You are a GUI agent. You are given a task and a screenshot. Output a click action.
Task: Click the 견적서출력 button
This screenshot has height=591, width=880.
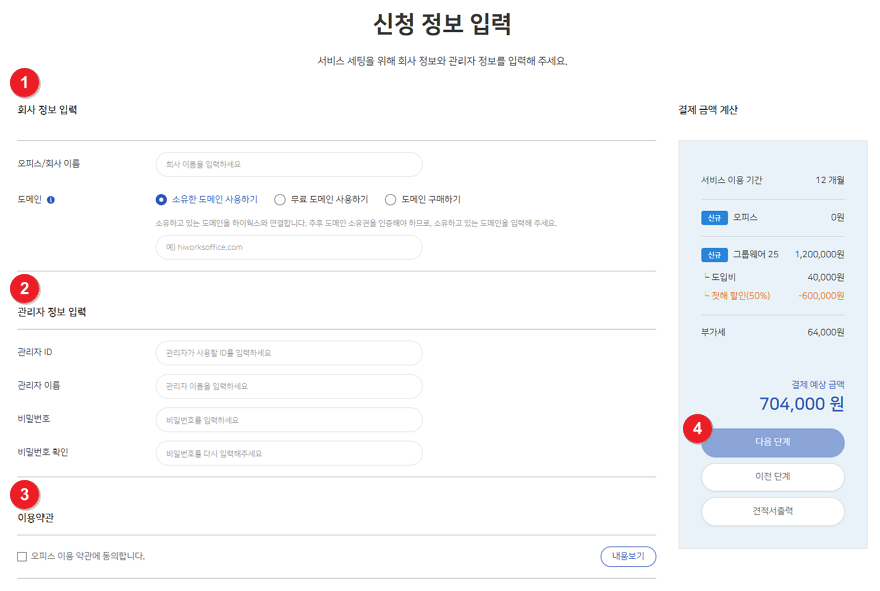(x=772, y=511)
